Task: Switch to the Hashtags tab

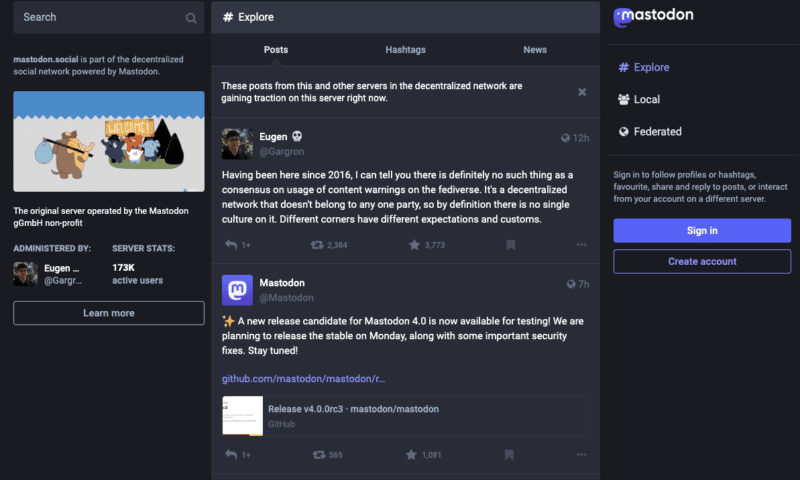Action: pyautogui.click(x=405, y=49)
